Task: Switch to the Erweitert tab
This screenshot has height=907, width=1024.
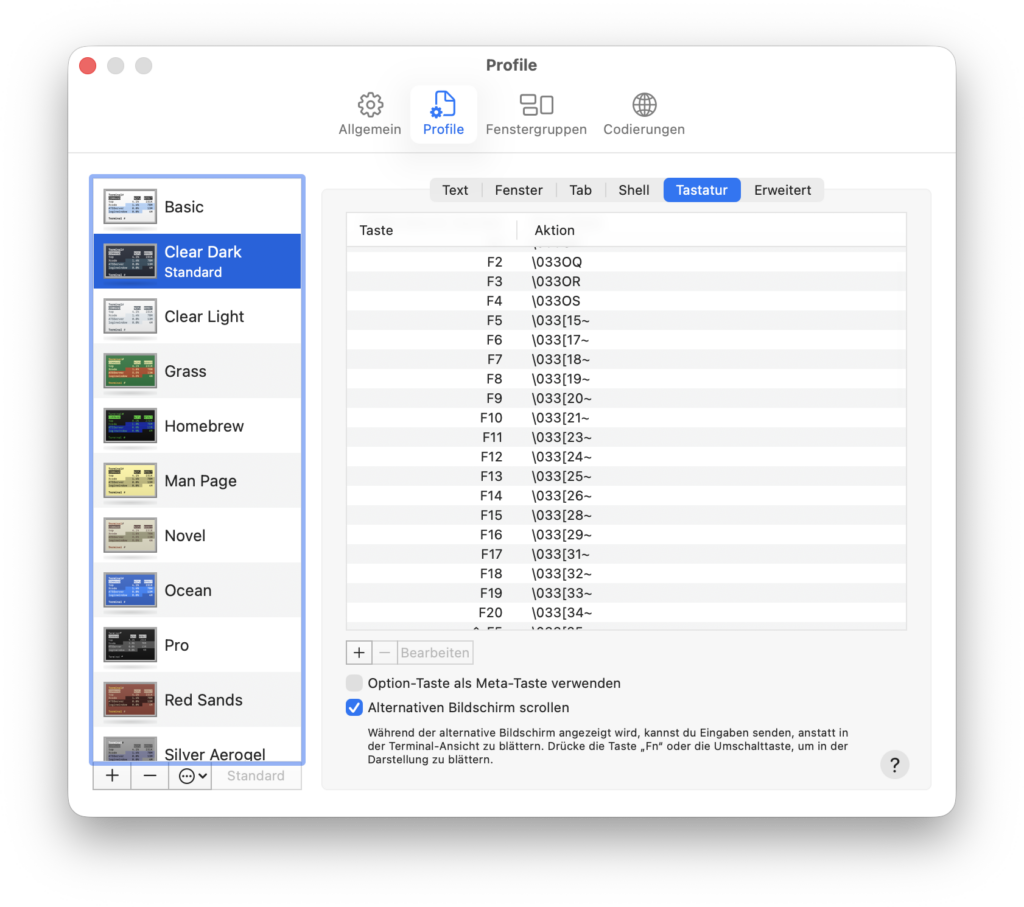Action: [782, 190]
